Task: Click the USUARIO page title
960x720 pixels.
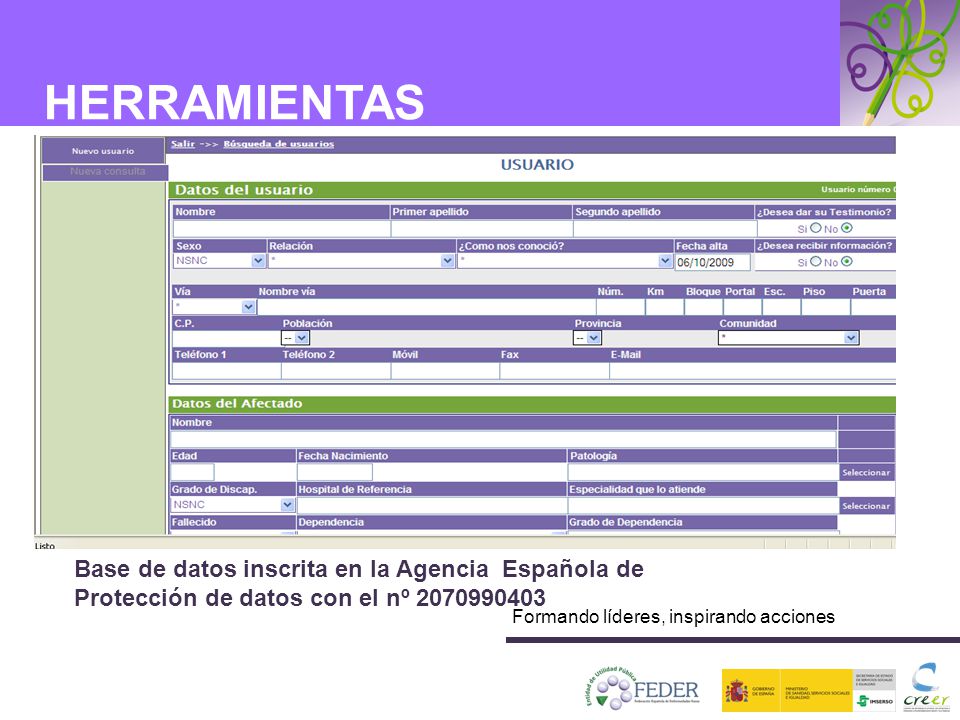Action: tap(537, 164)
